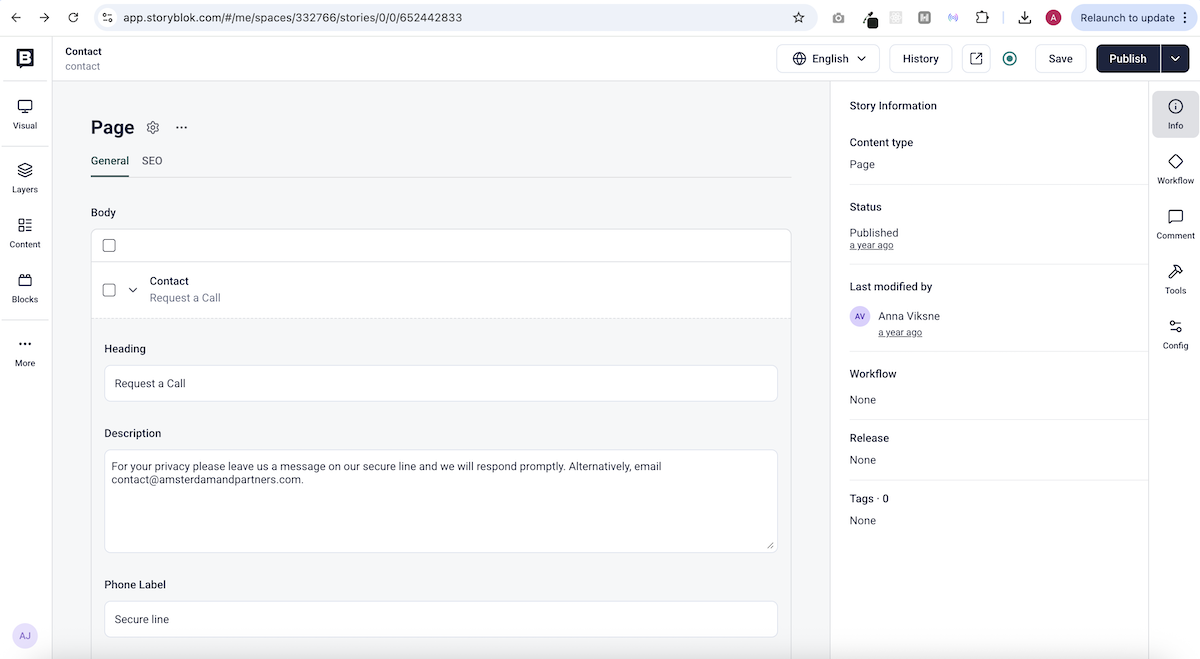The image size is (1200, 659).
Task: Open the Content panel from the sidebar
Action: [24, 232]
